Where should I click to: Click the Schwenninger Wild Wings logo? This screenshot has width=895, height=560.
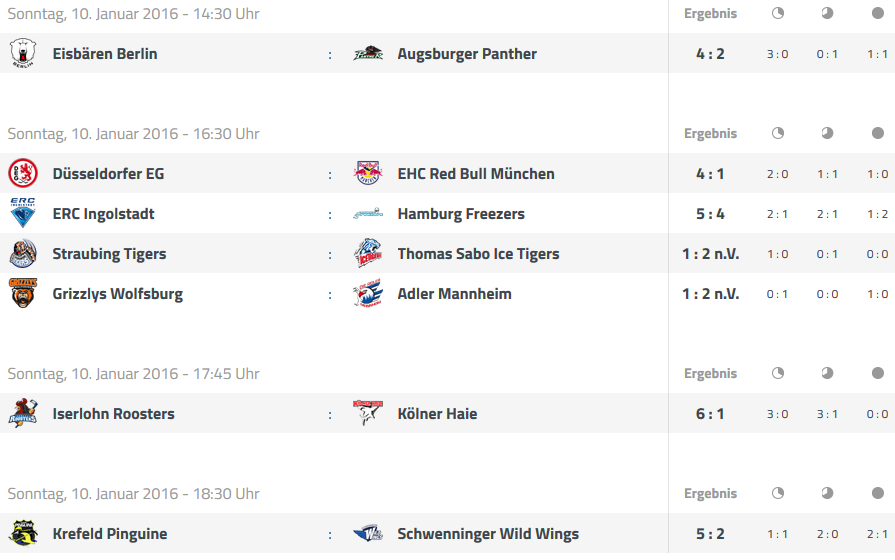click(x=368, y=533)
